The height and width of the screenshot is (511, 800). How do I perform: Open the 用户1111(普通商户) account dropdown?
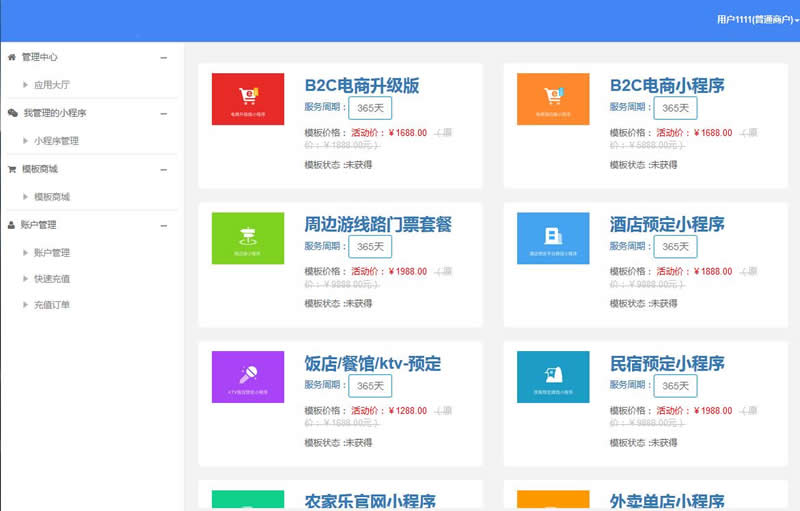point(758,19)
